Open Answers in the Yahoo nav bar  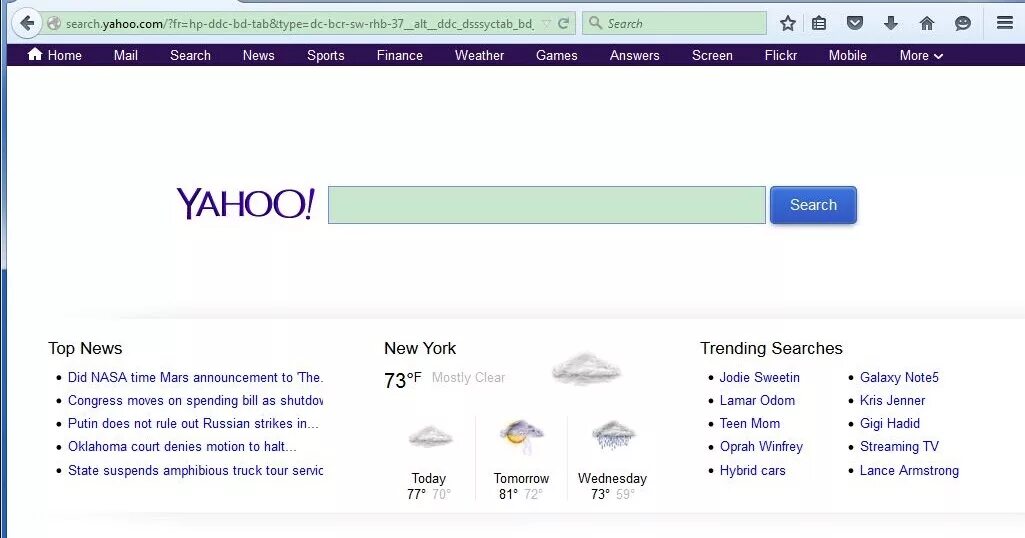point(634,56)
